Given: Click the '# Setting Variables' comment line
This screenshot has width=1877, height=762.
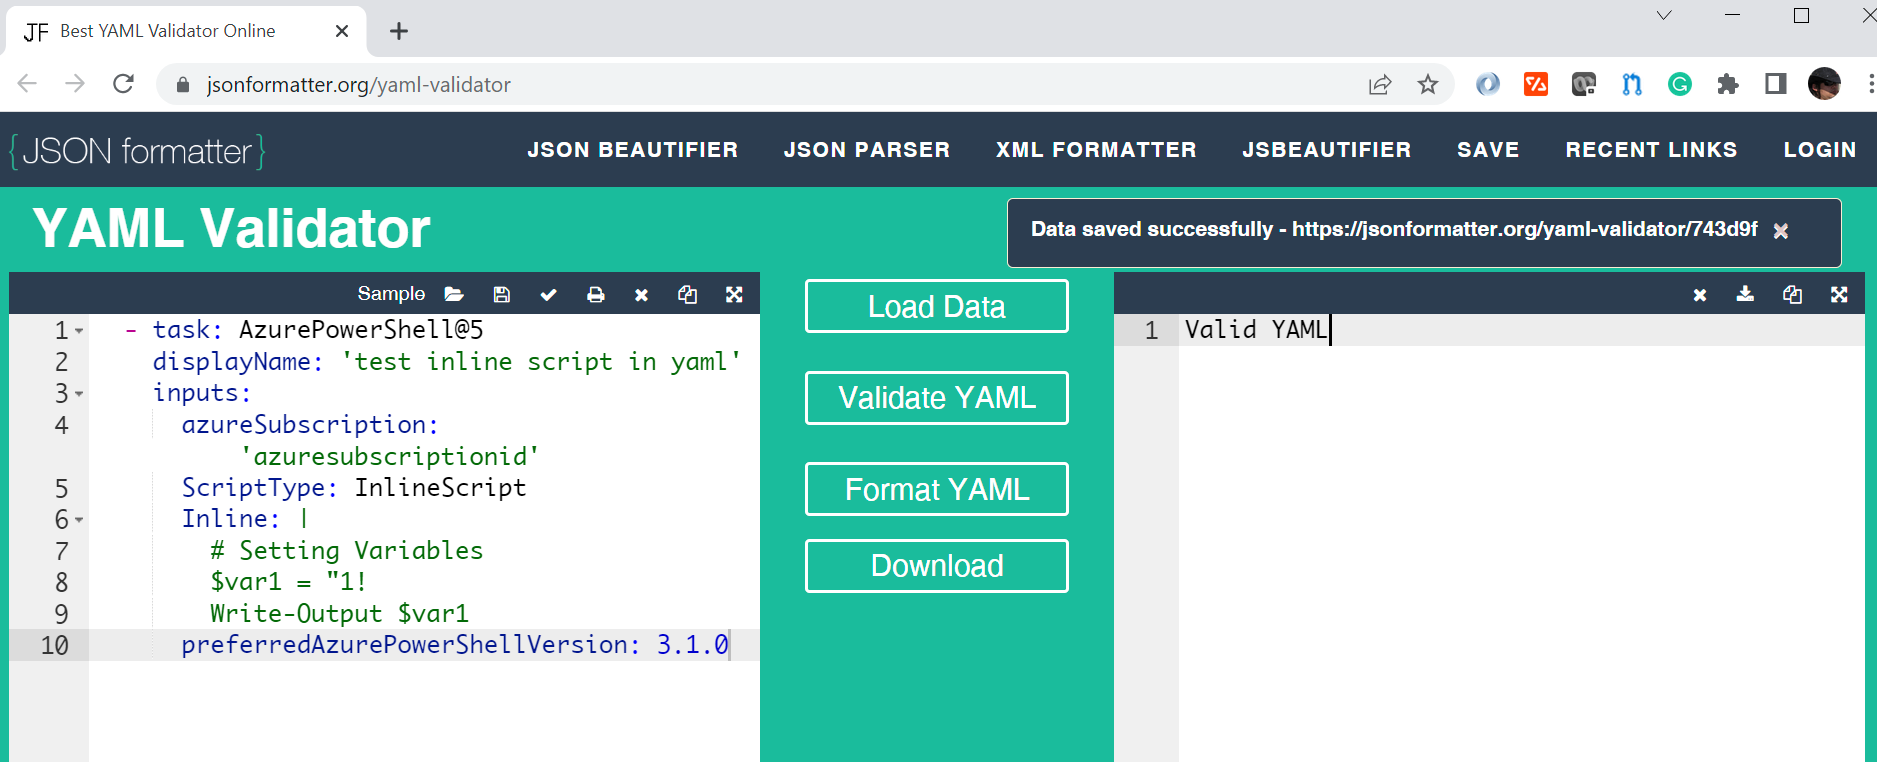Looking at the screenshot, I should pos(347,551).
